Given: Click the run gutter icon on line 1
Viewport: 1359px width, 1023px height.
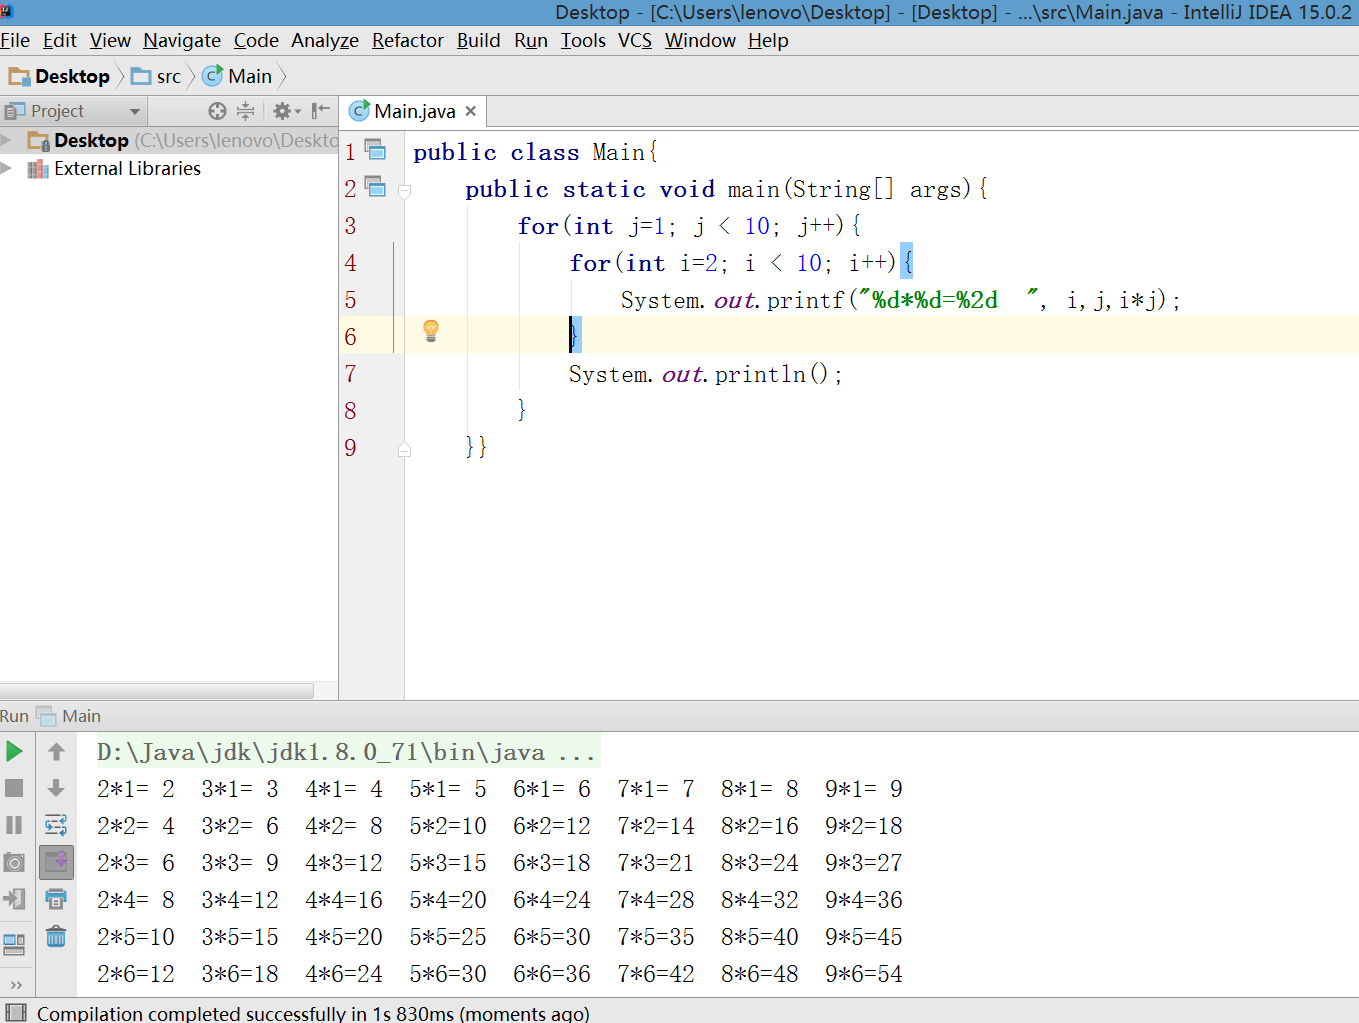Looking at the screenshot, I should 376,150.
